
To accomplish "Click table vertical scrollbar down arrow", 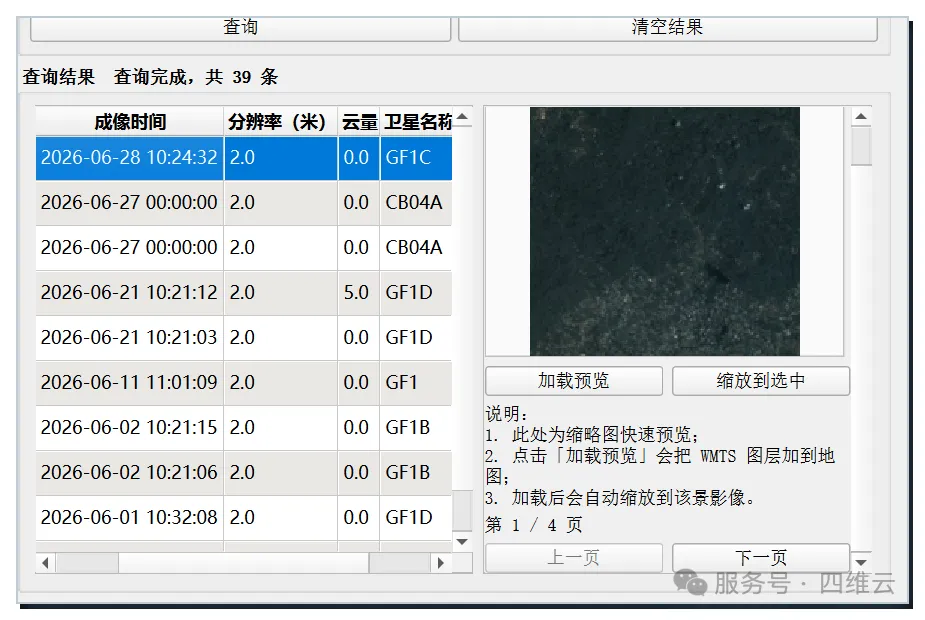I will click(462, 542).
